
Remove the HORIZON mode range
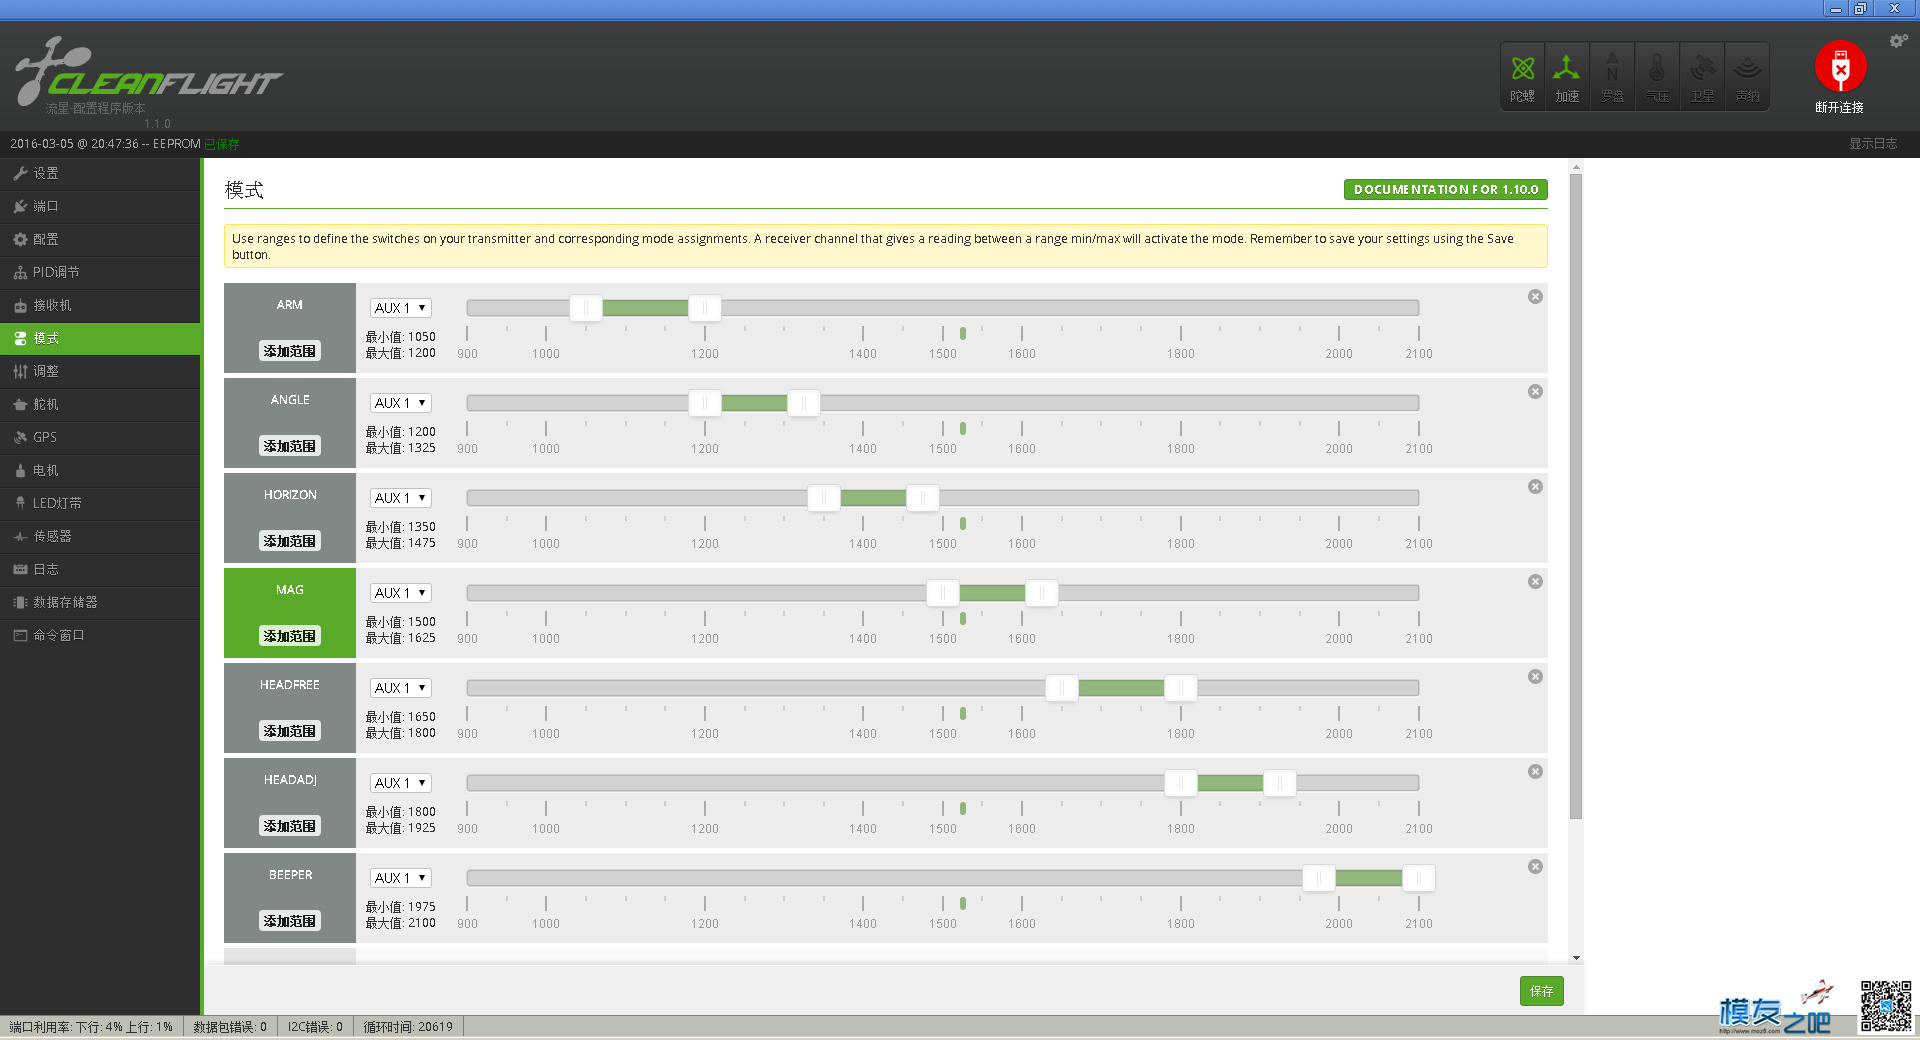(x=1535, y=487)
